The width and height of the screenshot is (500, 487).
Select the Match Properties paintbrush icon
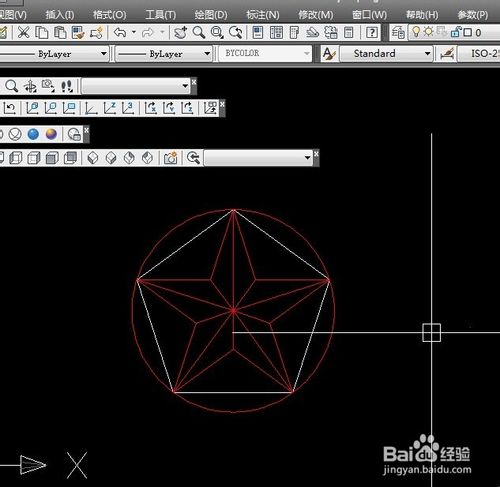tap(78, 33)
